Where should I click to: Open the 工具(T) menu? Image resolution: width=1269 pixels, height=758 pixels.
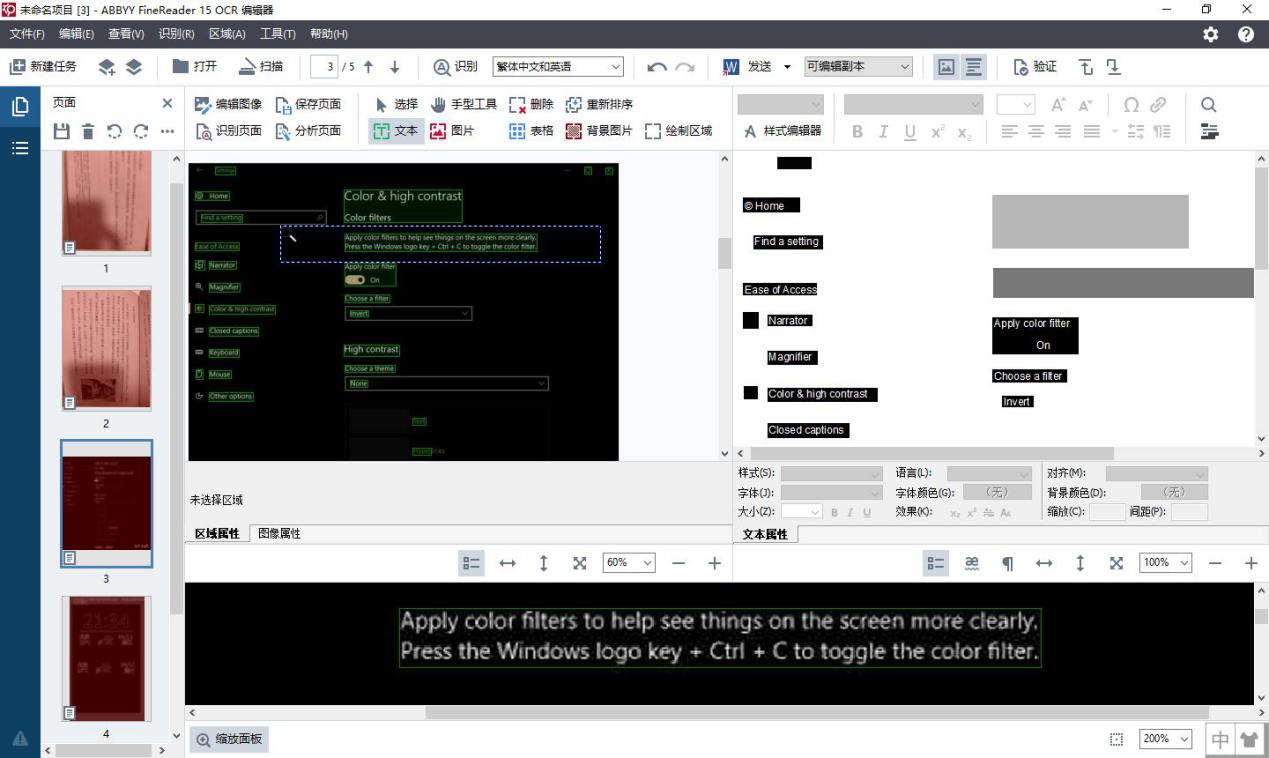coord(277,34)
